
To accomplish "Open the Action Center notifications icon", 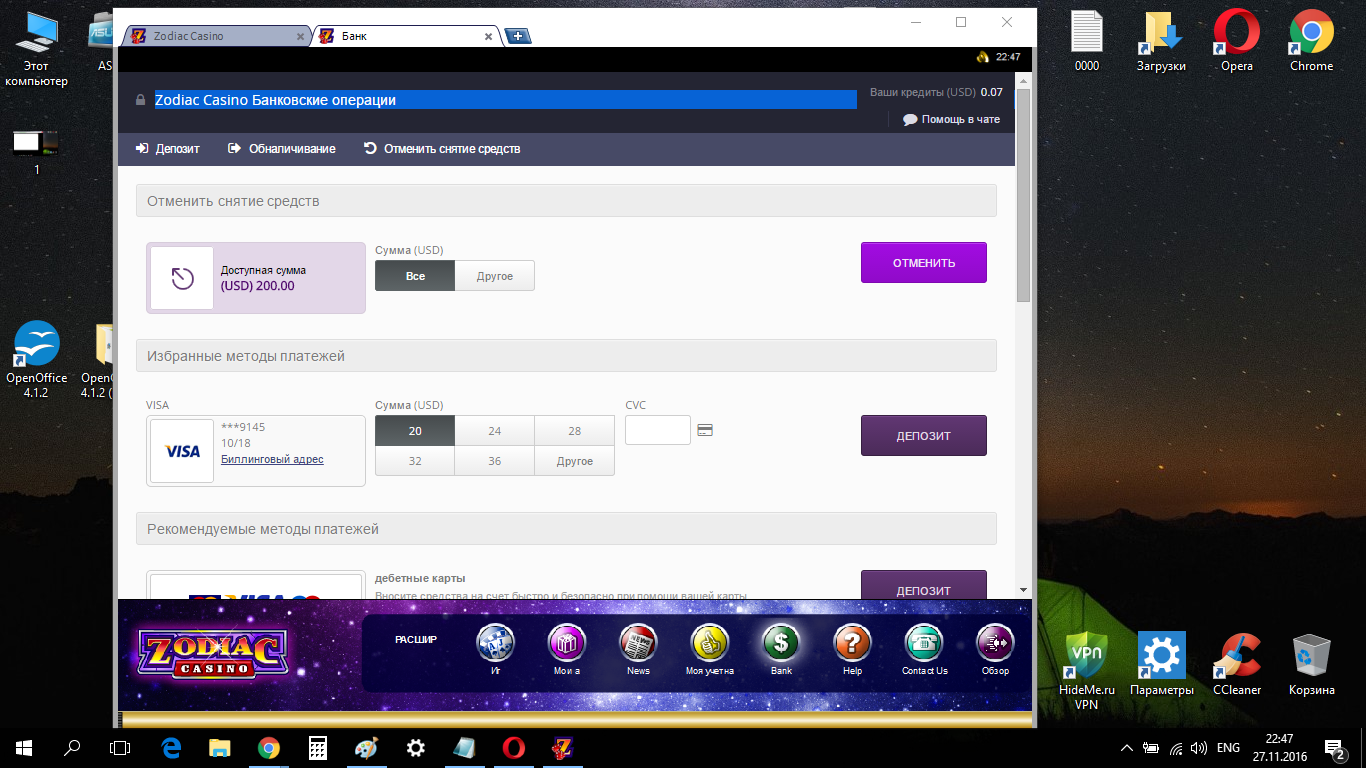I will tap(1334, 747).
